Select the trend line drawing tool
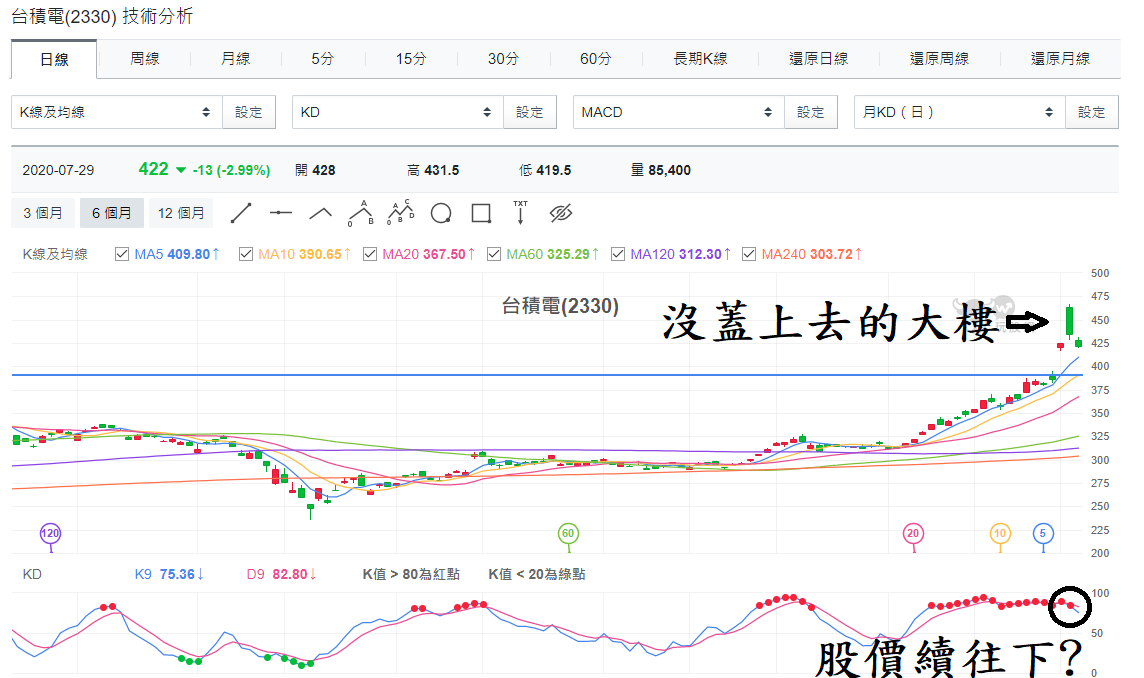This screenshot has height=678, width=1144. (241, 213)
